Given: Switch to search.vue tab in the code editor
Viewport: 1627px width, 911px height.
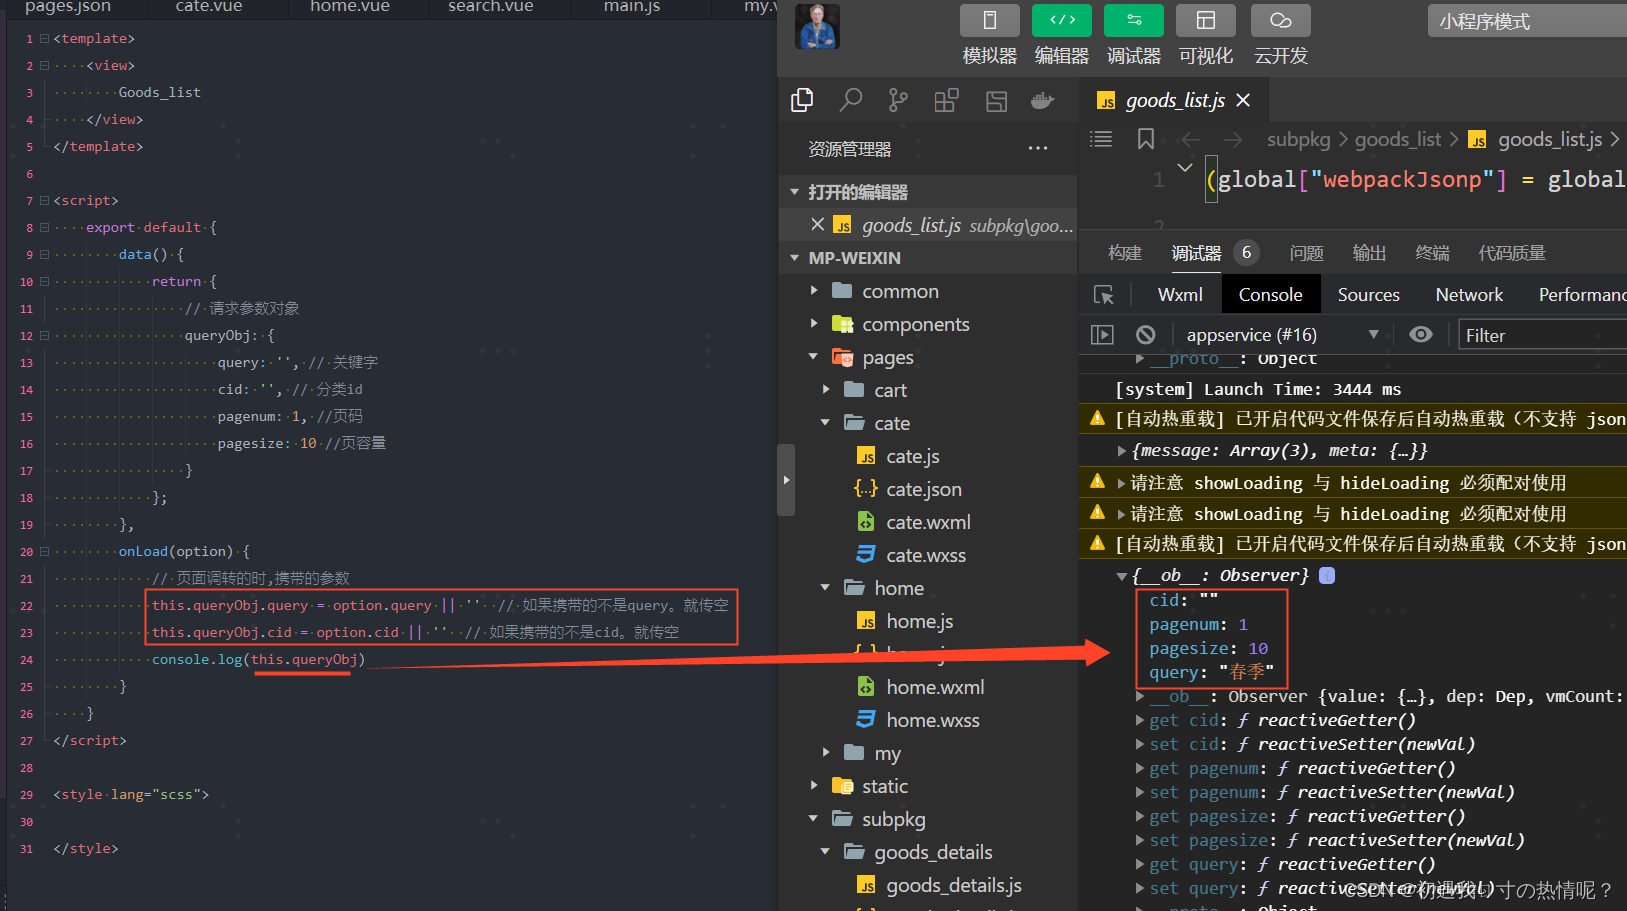Looking at the screenshot, I should click(x=491, y=7).
